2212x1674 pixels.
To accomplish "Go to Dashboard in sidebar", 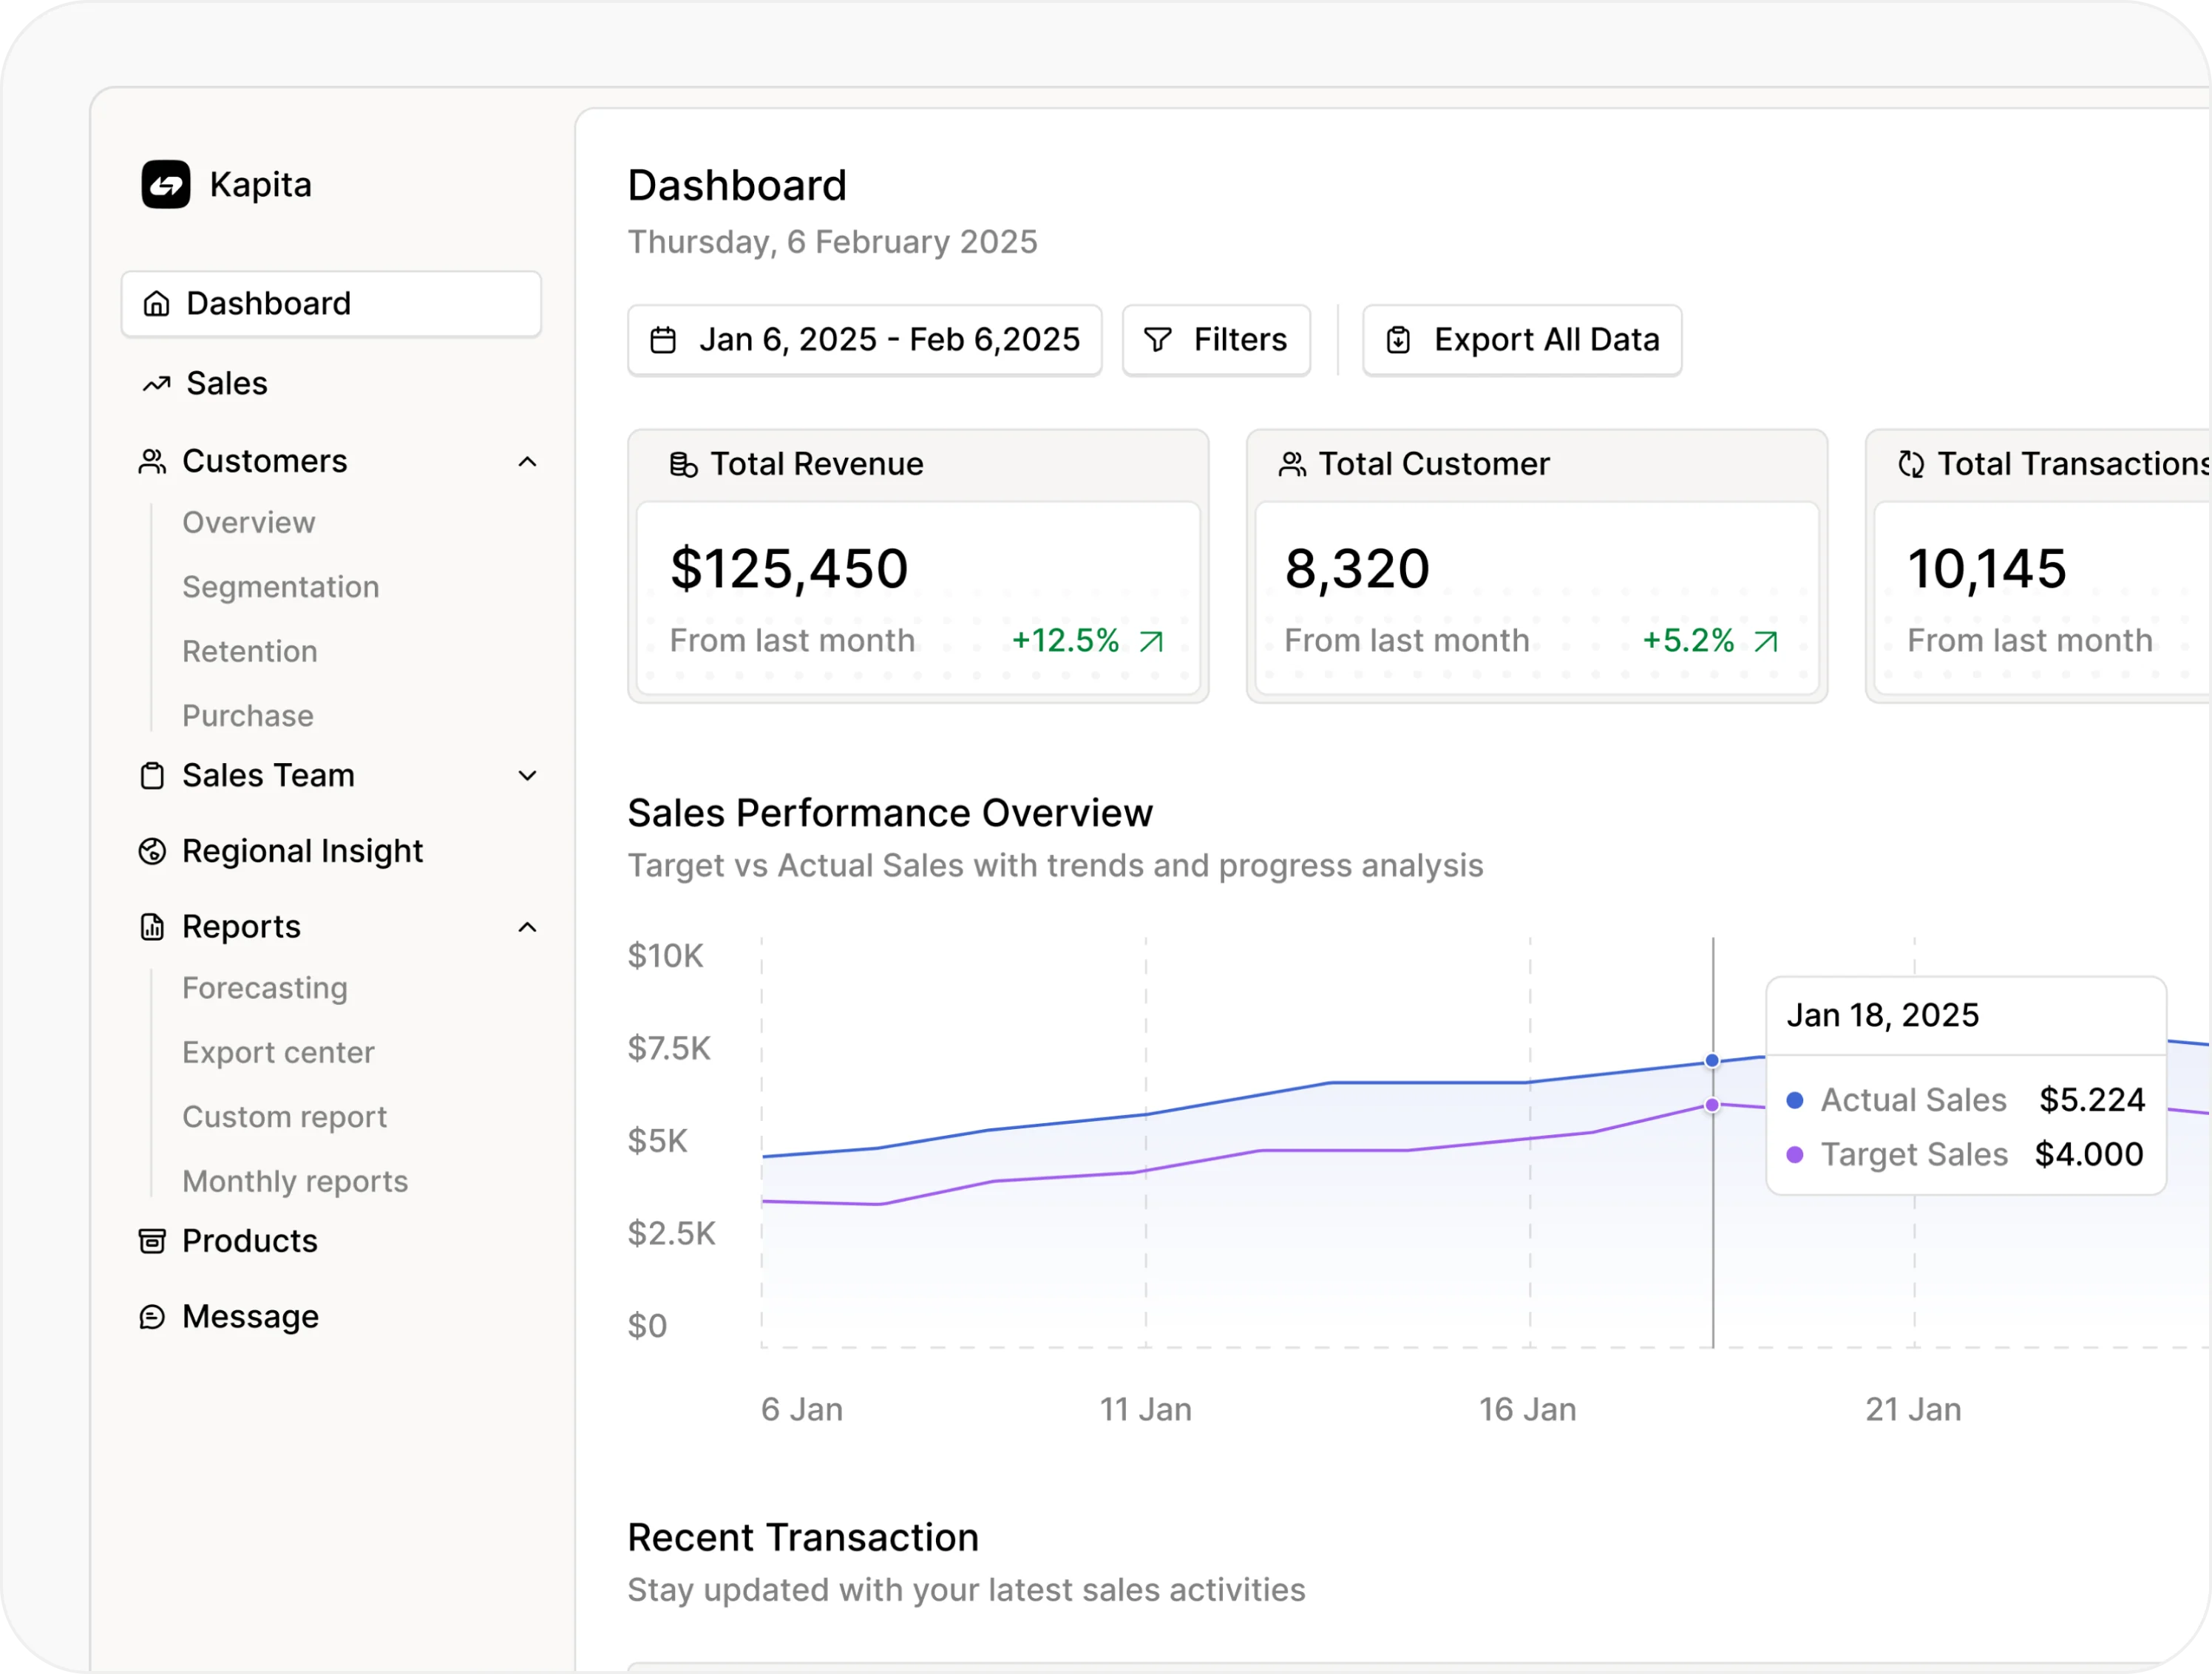I will pos(331,304).
